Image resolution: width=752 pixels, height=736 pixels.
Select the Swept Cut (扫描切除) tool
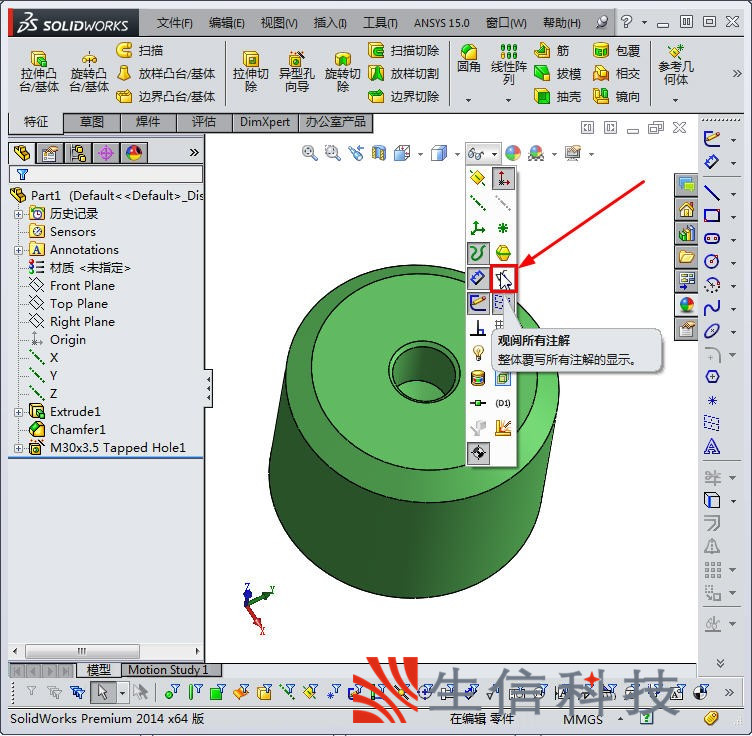click(403, 50)
